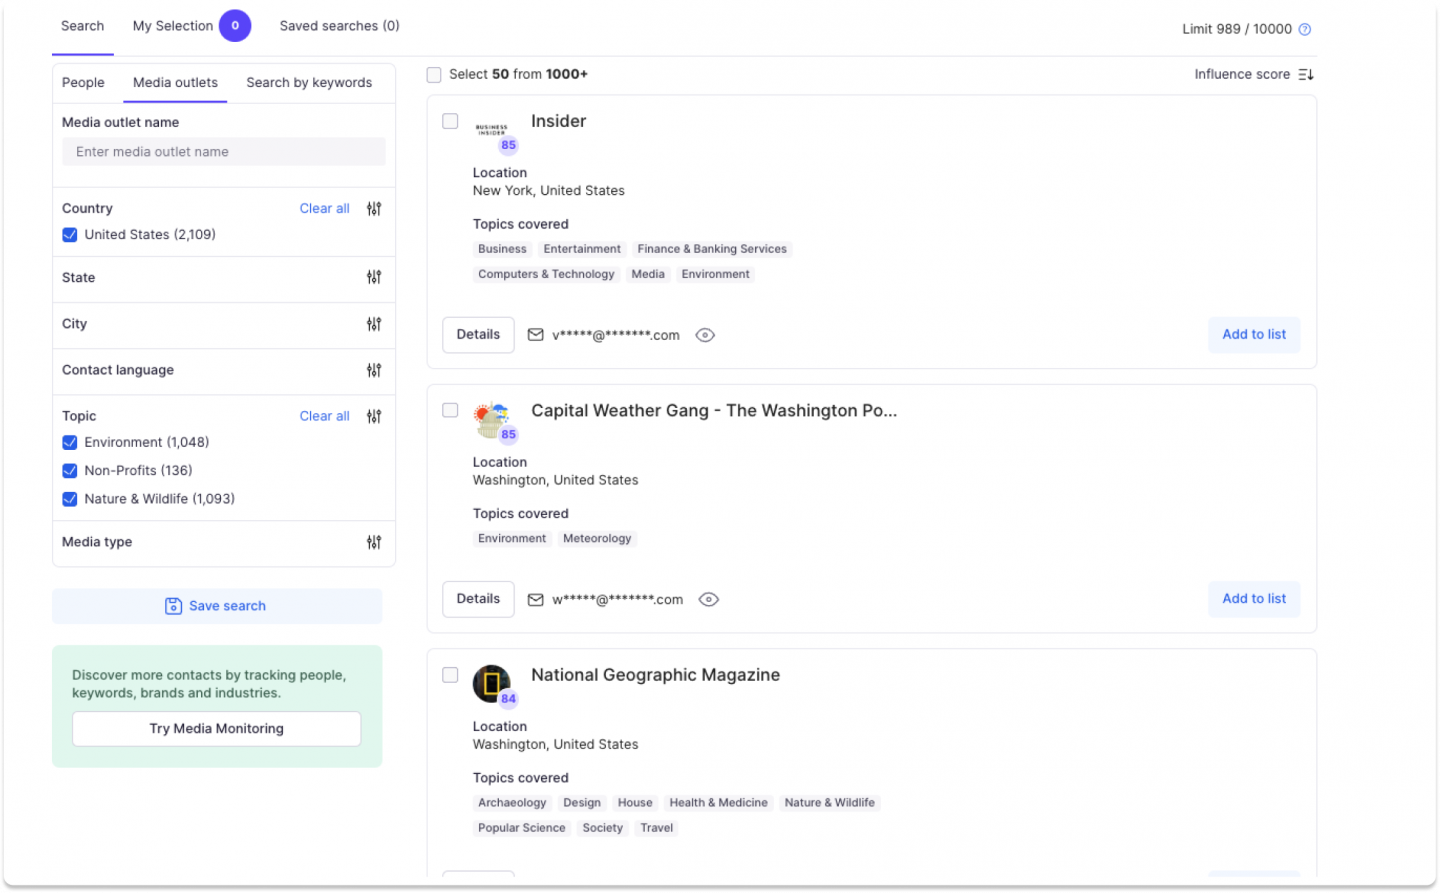The height and width of the screenshot is (893, 1440).
Task: Tick the Select 50 from 1000+ checkbox
Action: (434, 75)
